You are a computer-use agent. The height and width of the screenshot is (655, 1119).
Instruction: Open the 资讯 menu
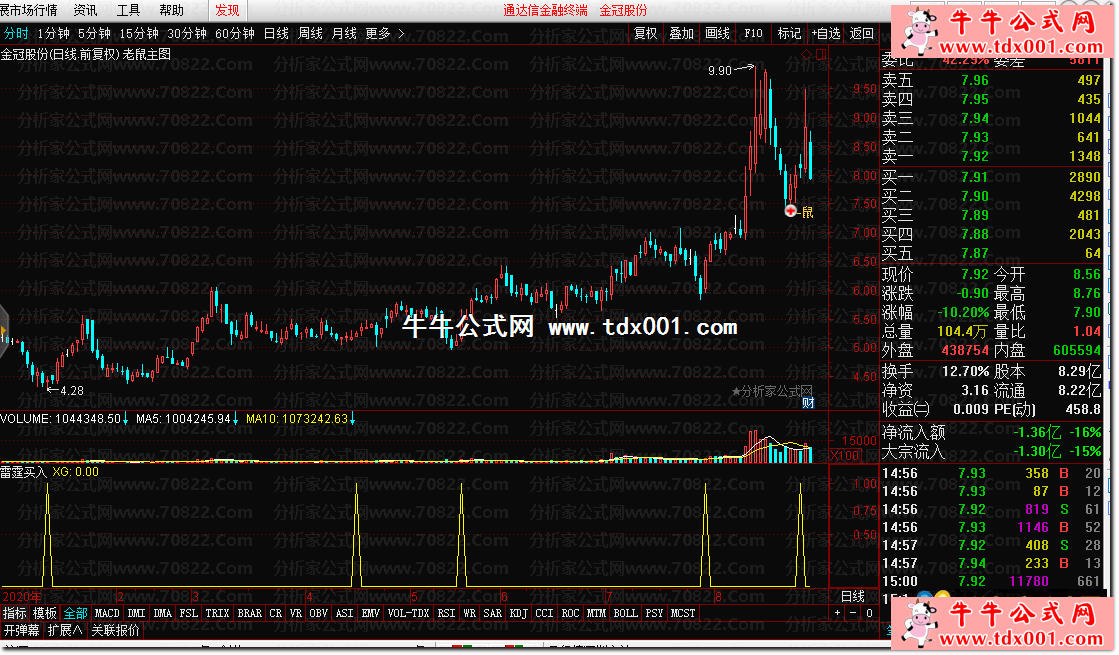86,10
